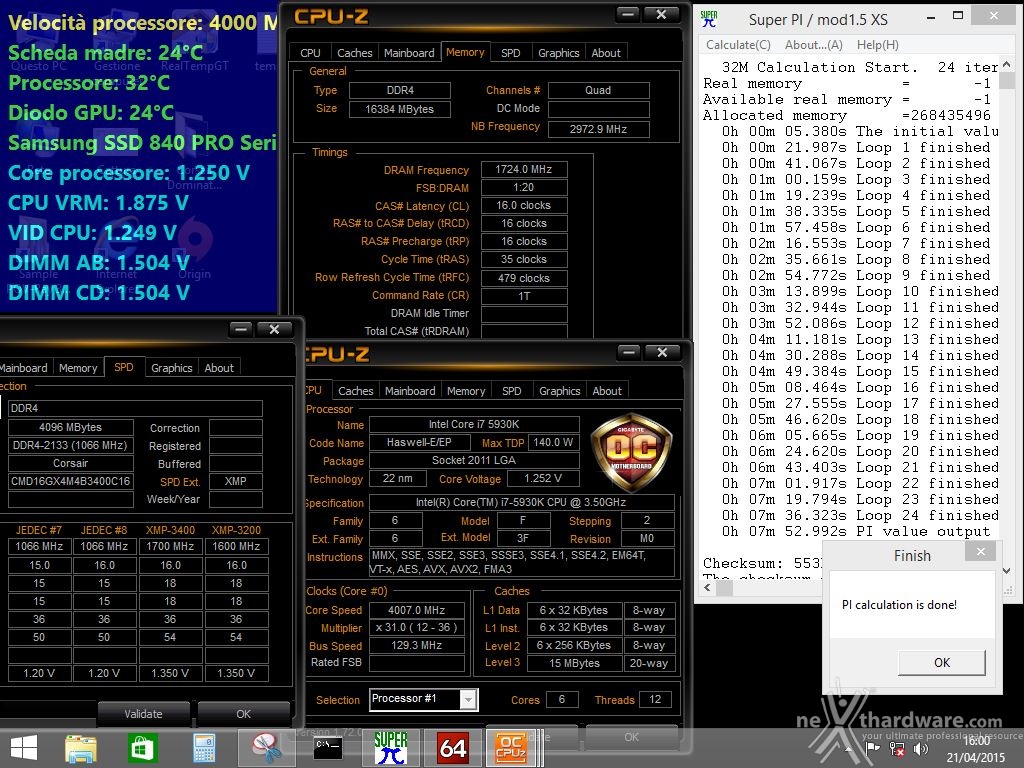This screenshot has height=768, width=1024.
Task: Select Caches tab in CPU-Z Memory timings window
Action: (355, 53)
